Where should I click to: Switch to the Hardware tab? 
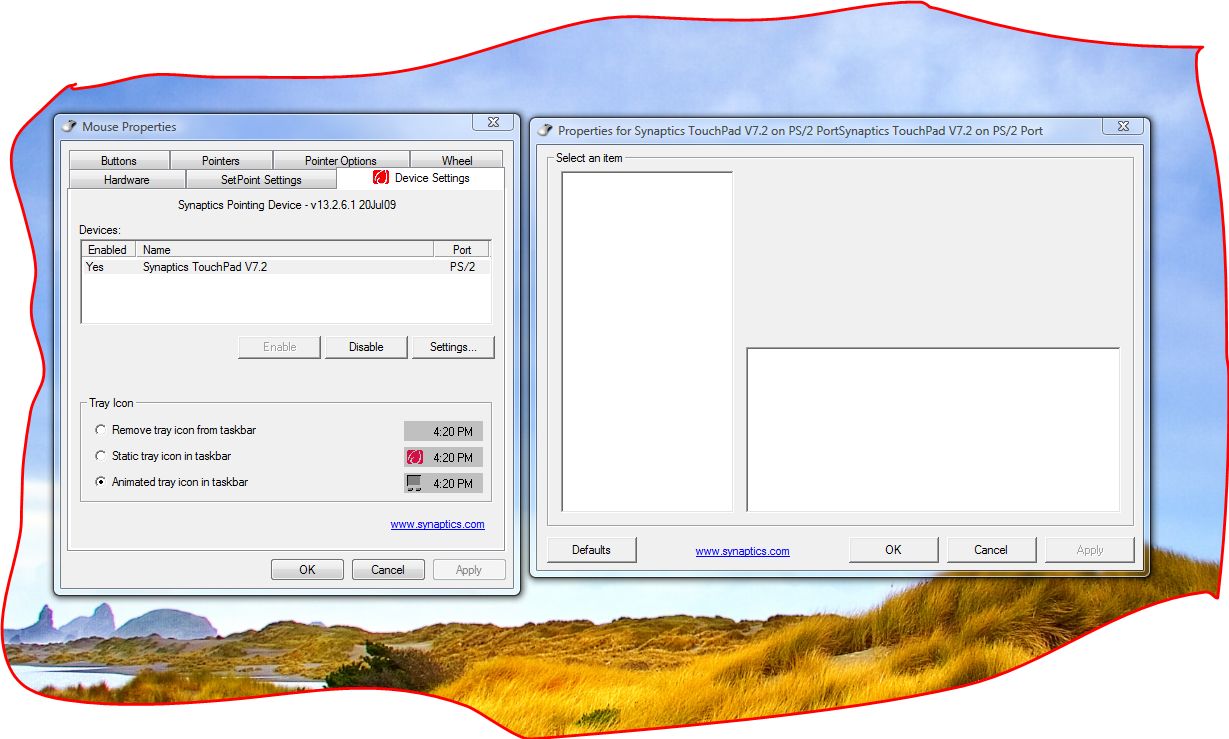tap(127, 180)
